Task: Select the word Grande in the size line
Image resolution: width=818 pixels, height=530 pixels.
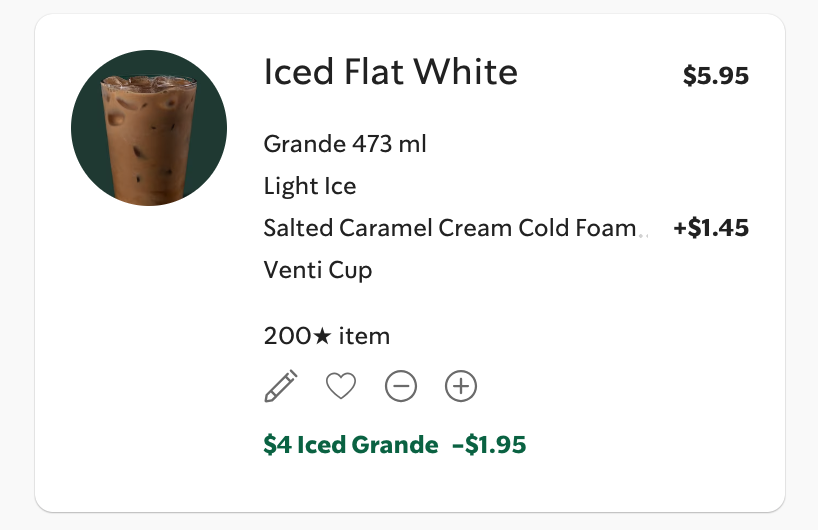Action: pyautogui.click(x=304, y=144)
